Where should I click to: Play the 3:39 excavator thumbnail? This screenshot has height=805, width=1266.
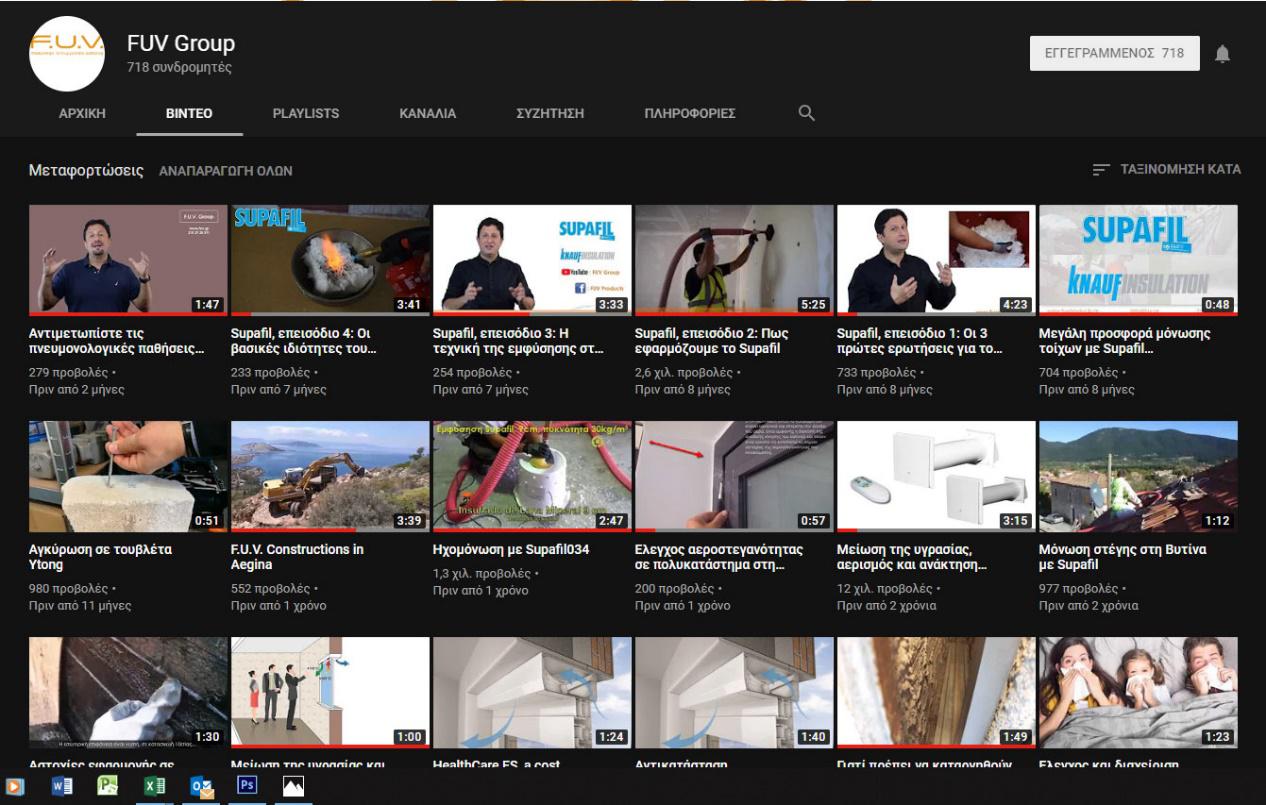tap(330, 476)
